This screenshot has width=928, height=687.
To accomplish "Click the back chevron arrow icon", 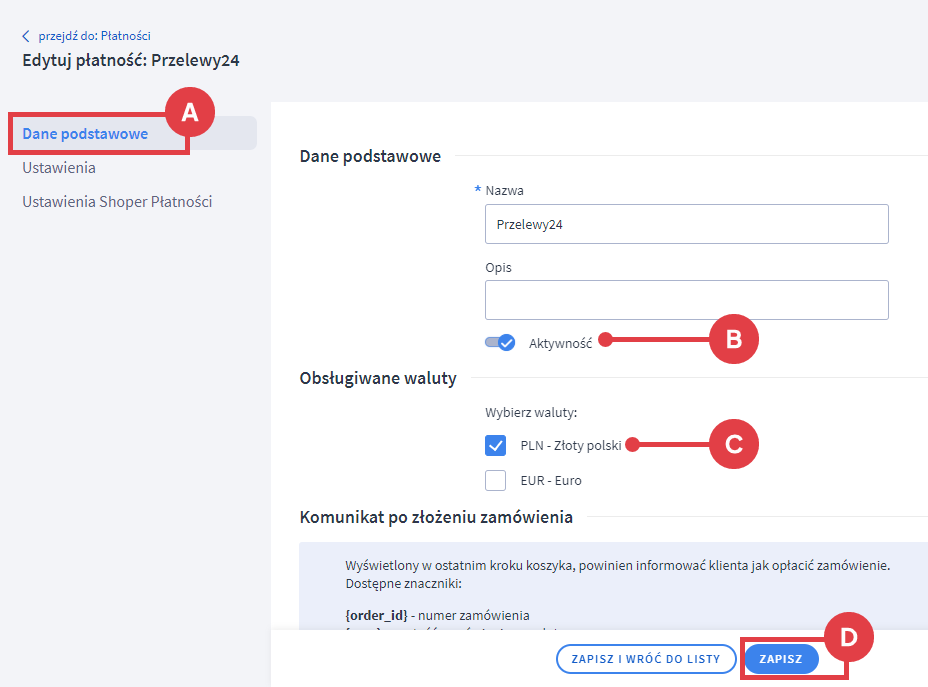I will click(26, 36).
